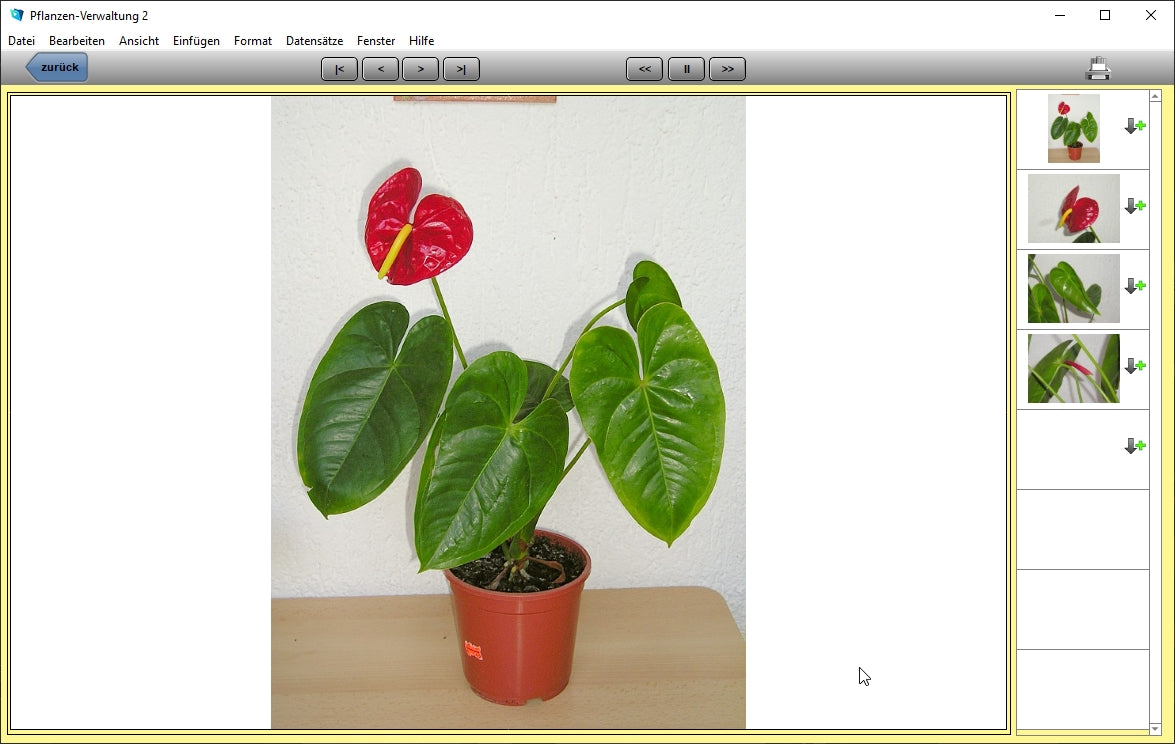Viewport: 1175px width, 744px height.
Task: Open the Einfügen menu
Action: coord(196,41)
